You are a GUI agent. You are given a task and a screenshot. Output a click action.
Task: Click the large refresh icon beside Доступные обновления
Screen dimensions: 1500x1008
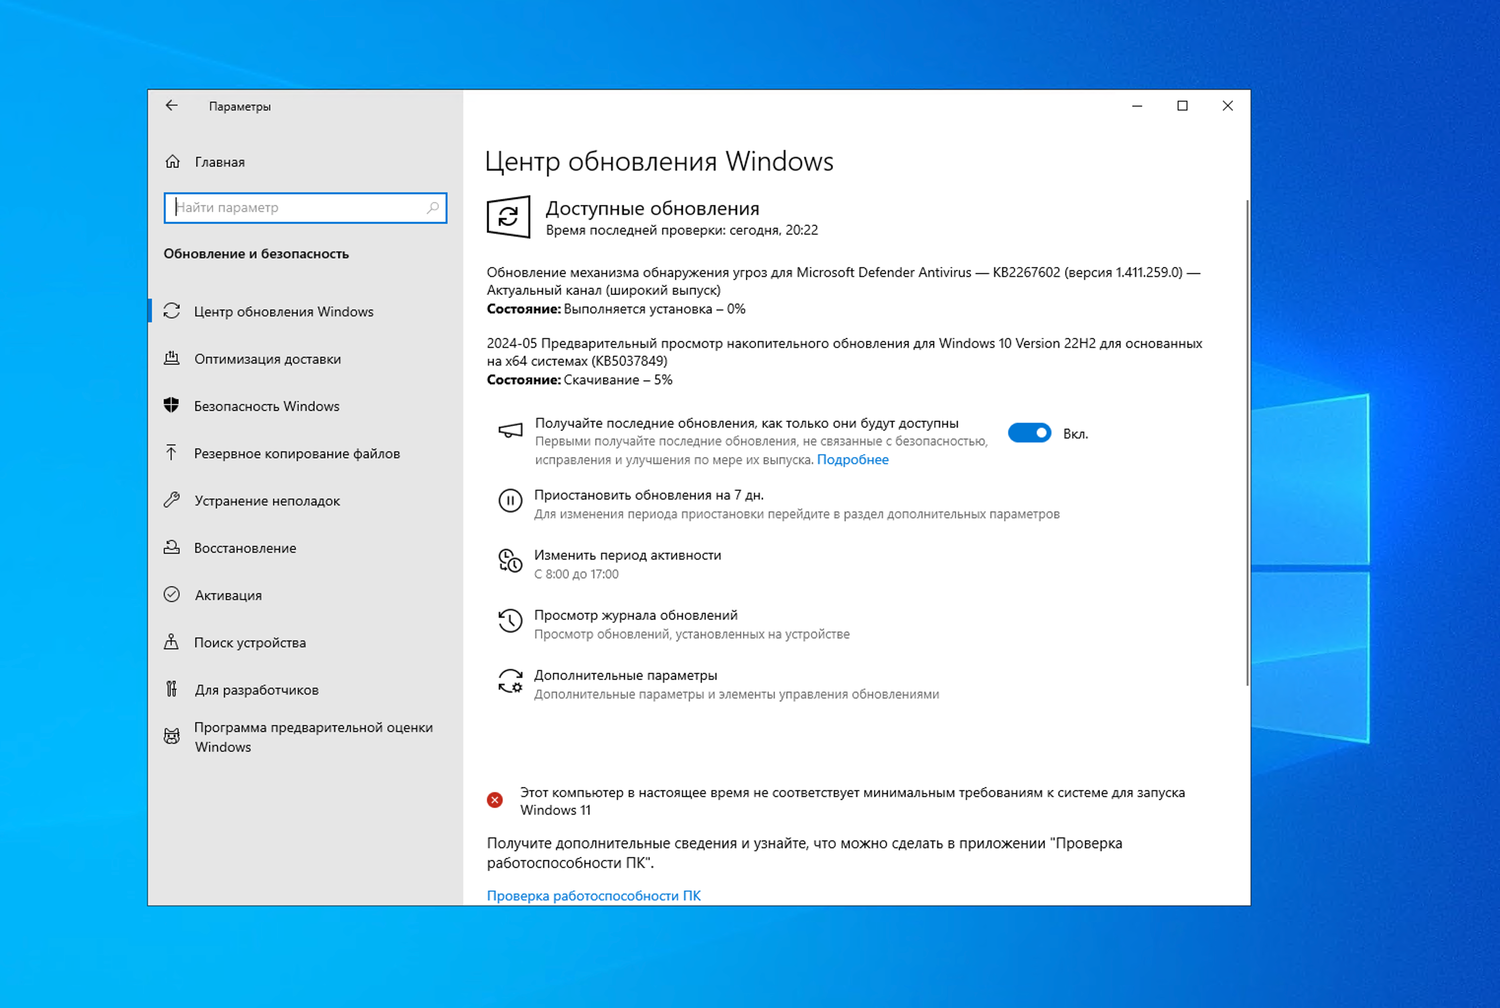click(x=508, y=217)
